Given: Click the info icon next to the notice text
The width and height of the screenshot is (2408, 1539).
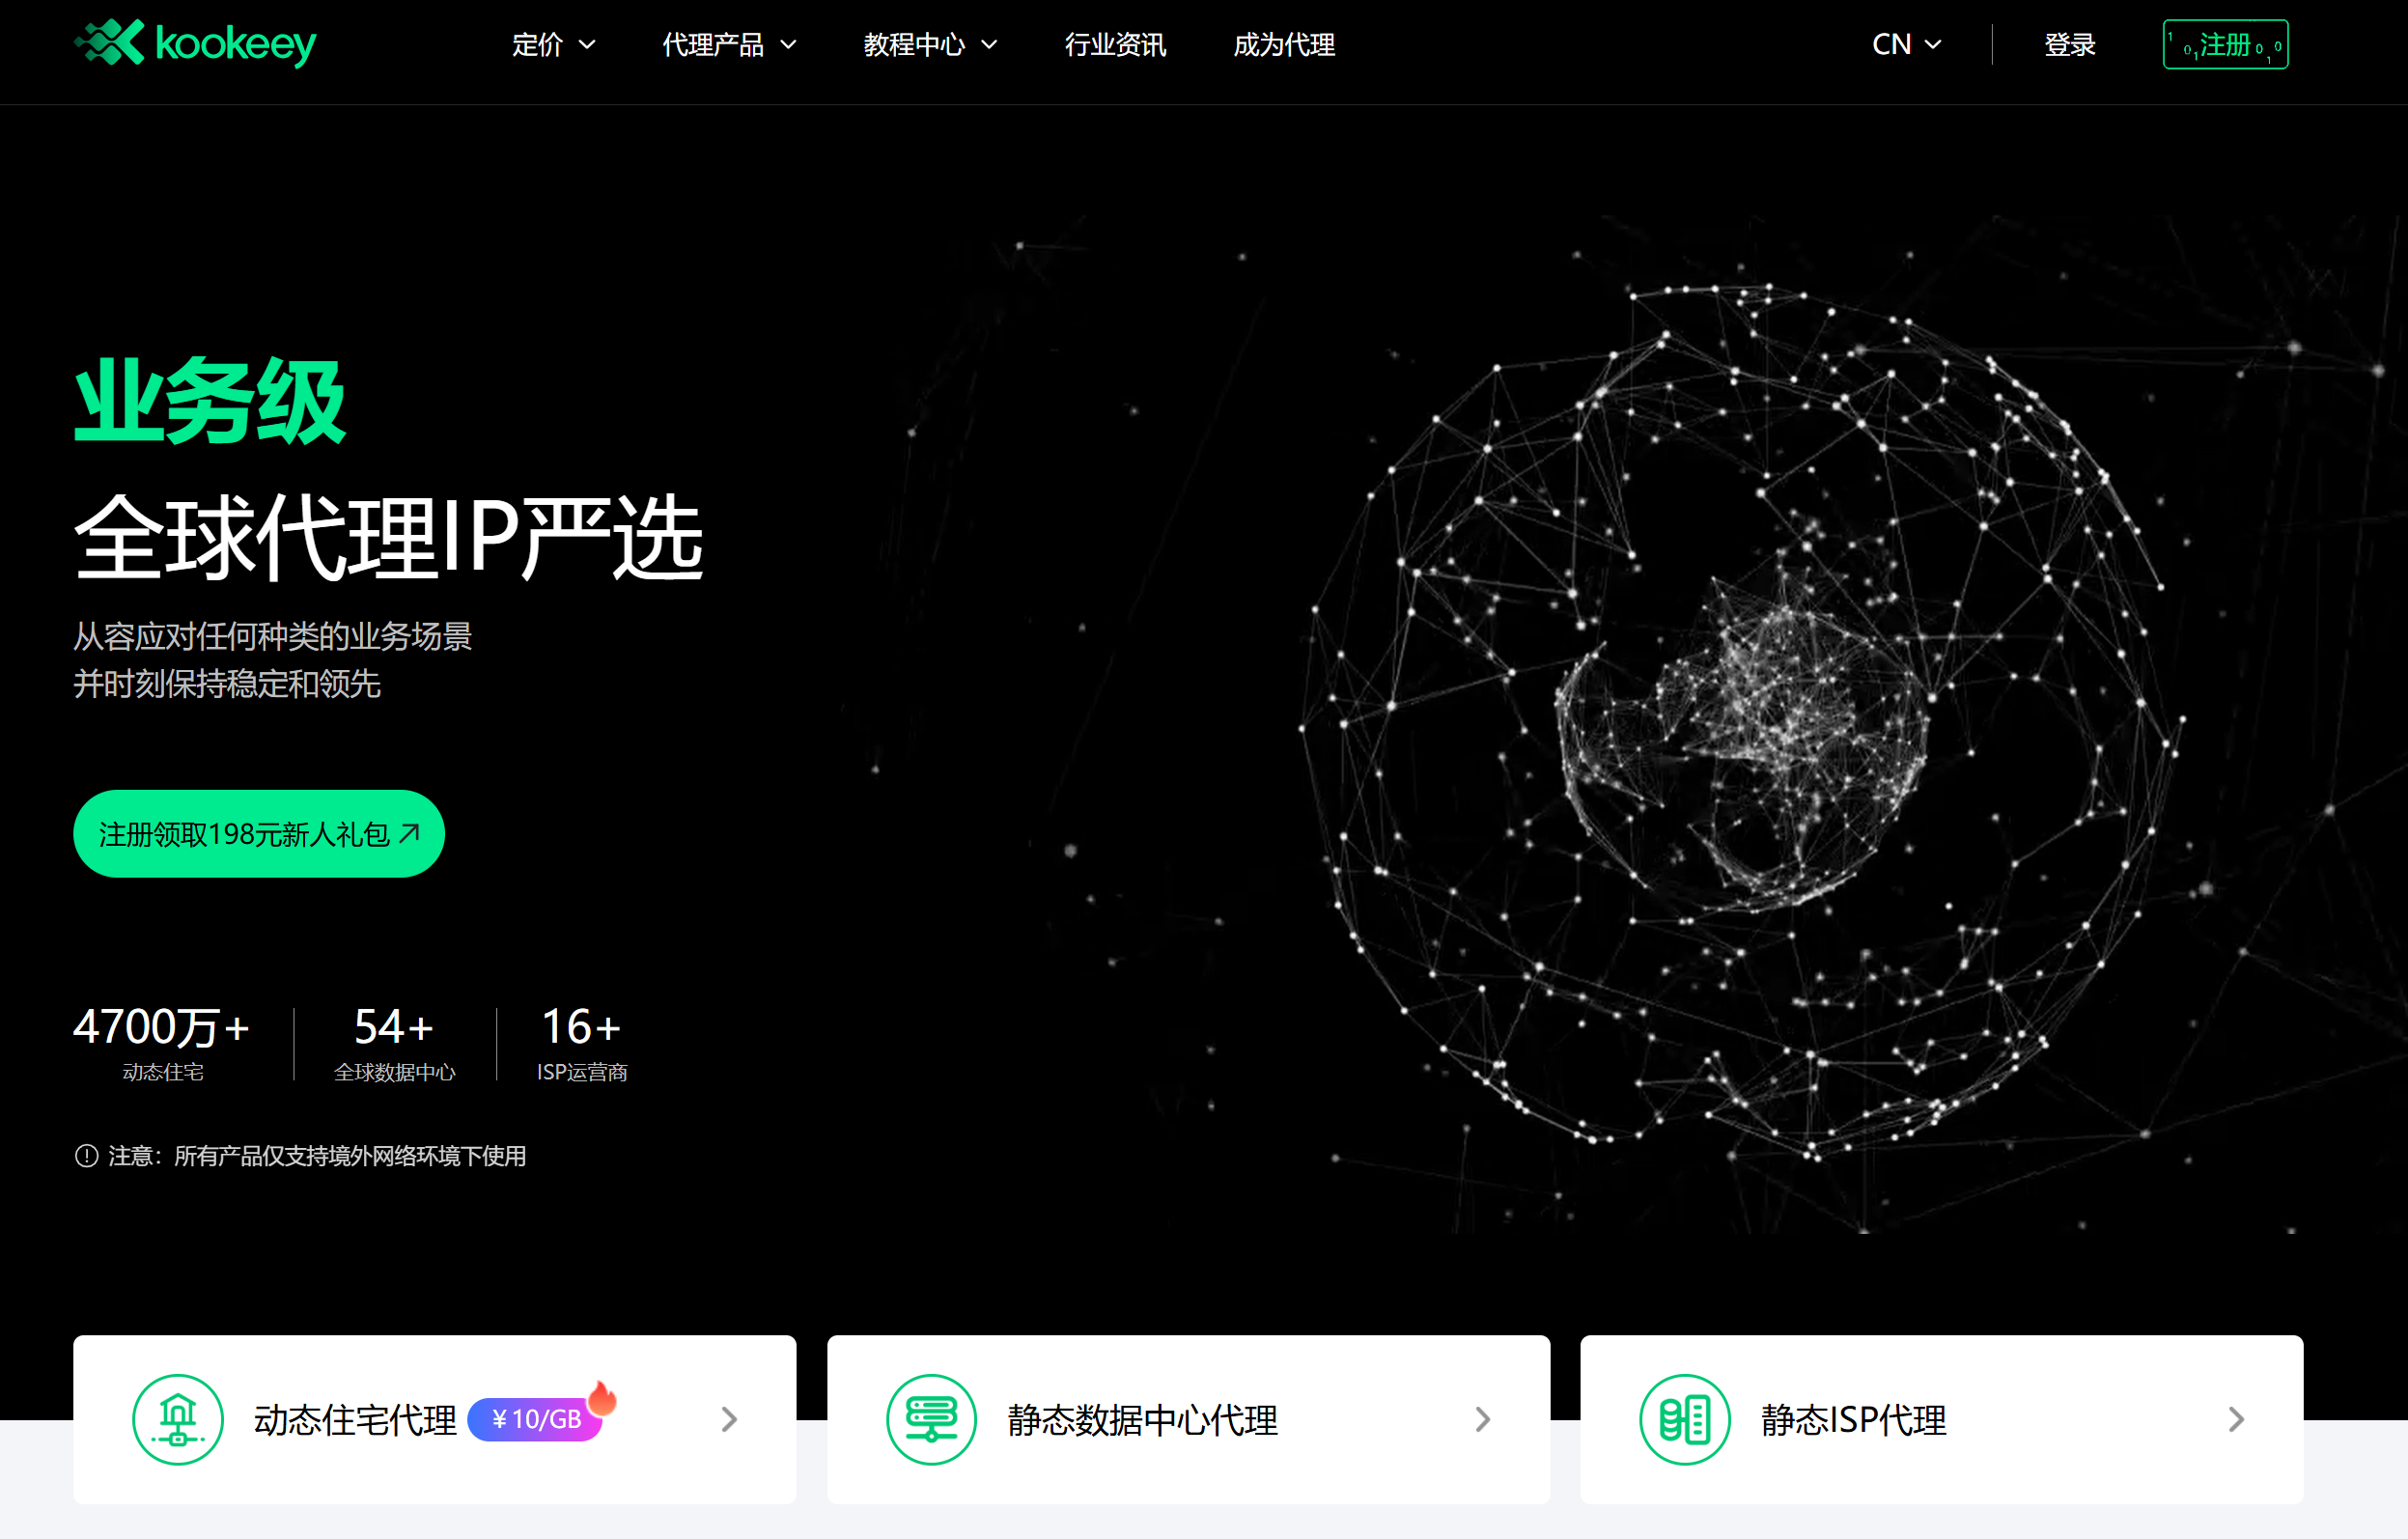Looking at the screenshot, I should point(86,1156).
